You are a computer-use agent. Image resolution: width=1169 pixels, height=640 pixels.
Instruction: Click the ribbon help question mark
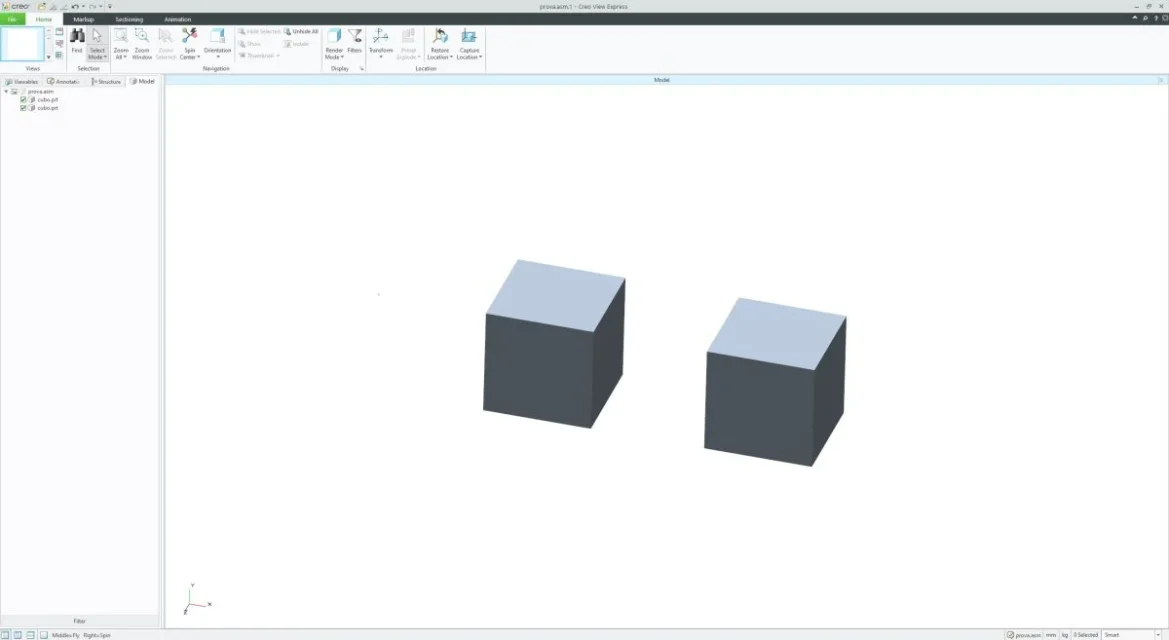(1156, 19)
